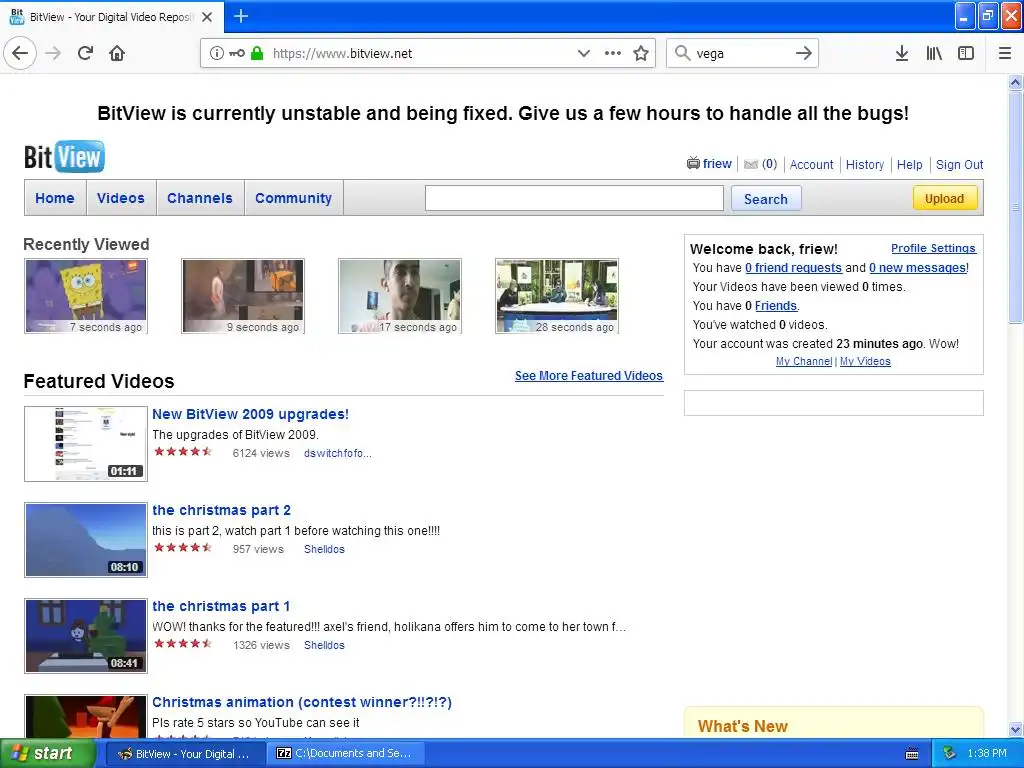The width and height of the screenshot is (1024, 768).
Task: Close the BitView browser tab
Action: (207, 17)
